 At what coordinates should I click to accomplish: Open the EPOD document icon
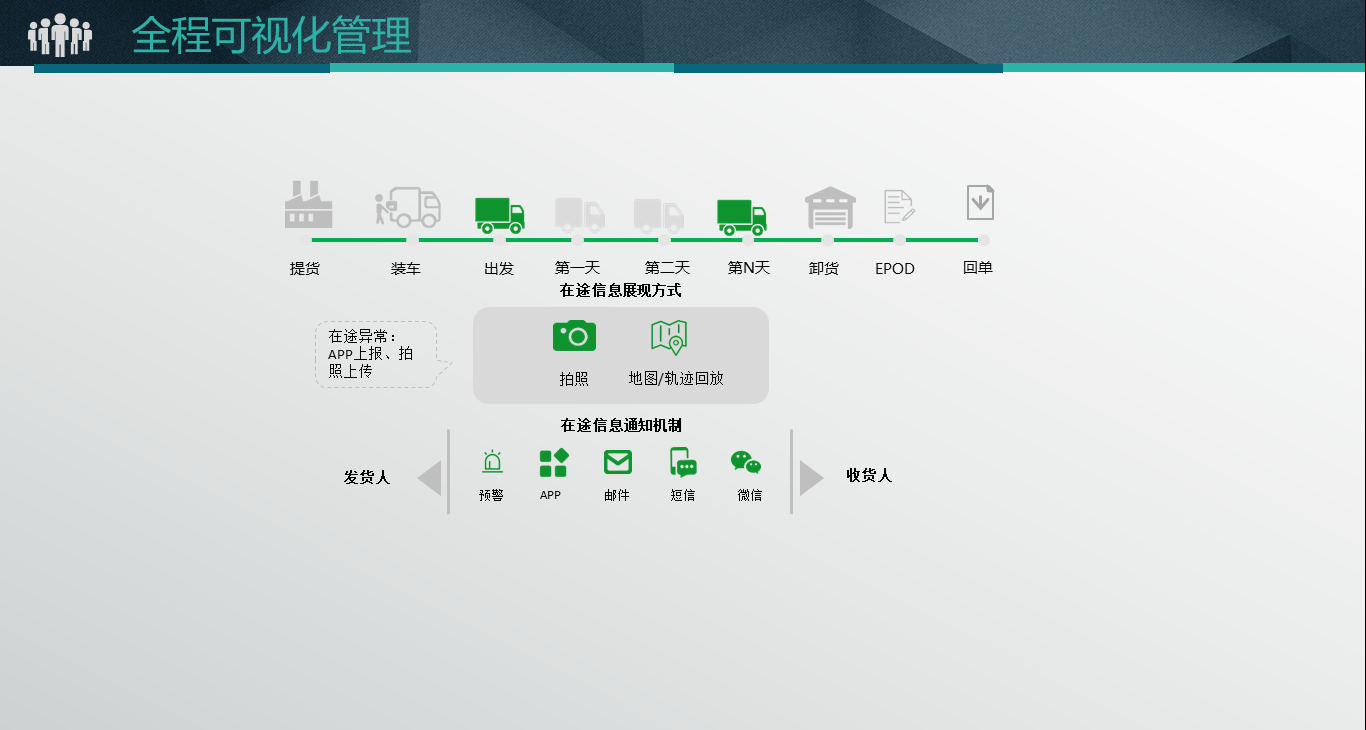tap(897, 204)
